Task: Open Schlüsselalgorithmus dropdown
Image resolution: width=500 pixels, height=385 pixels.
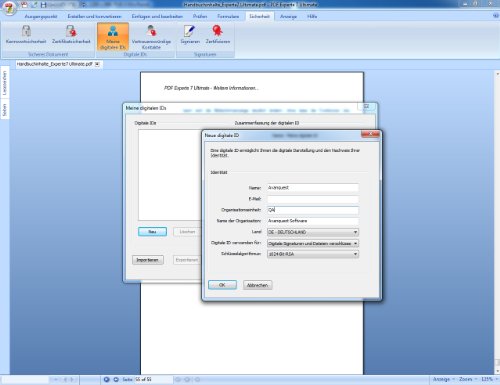Action: click(x=313, y=254)
